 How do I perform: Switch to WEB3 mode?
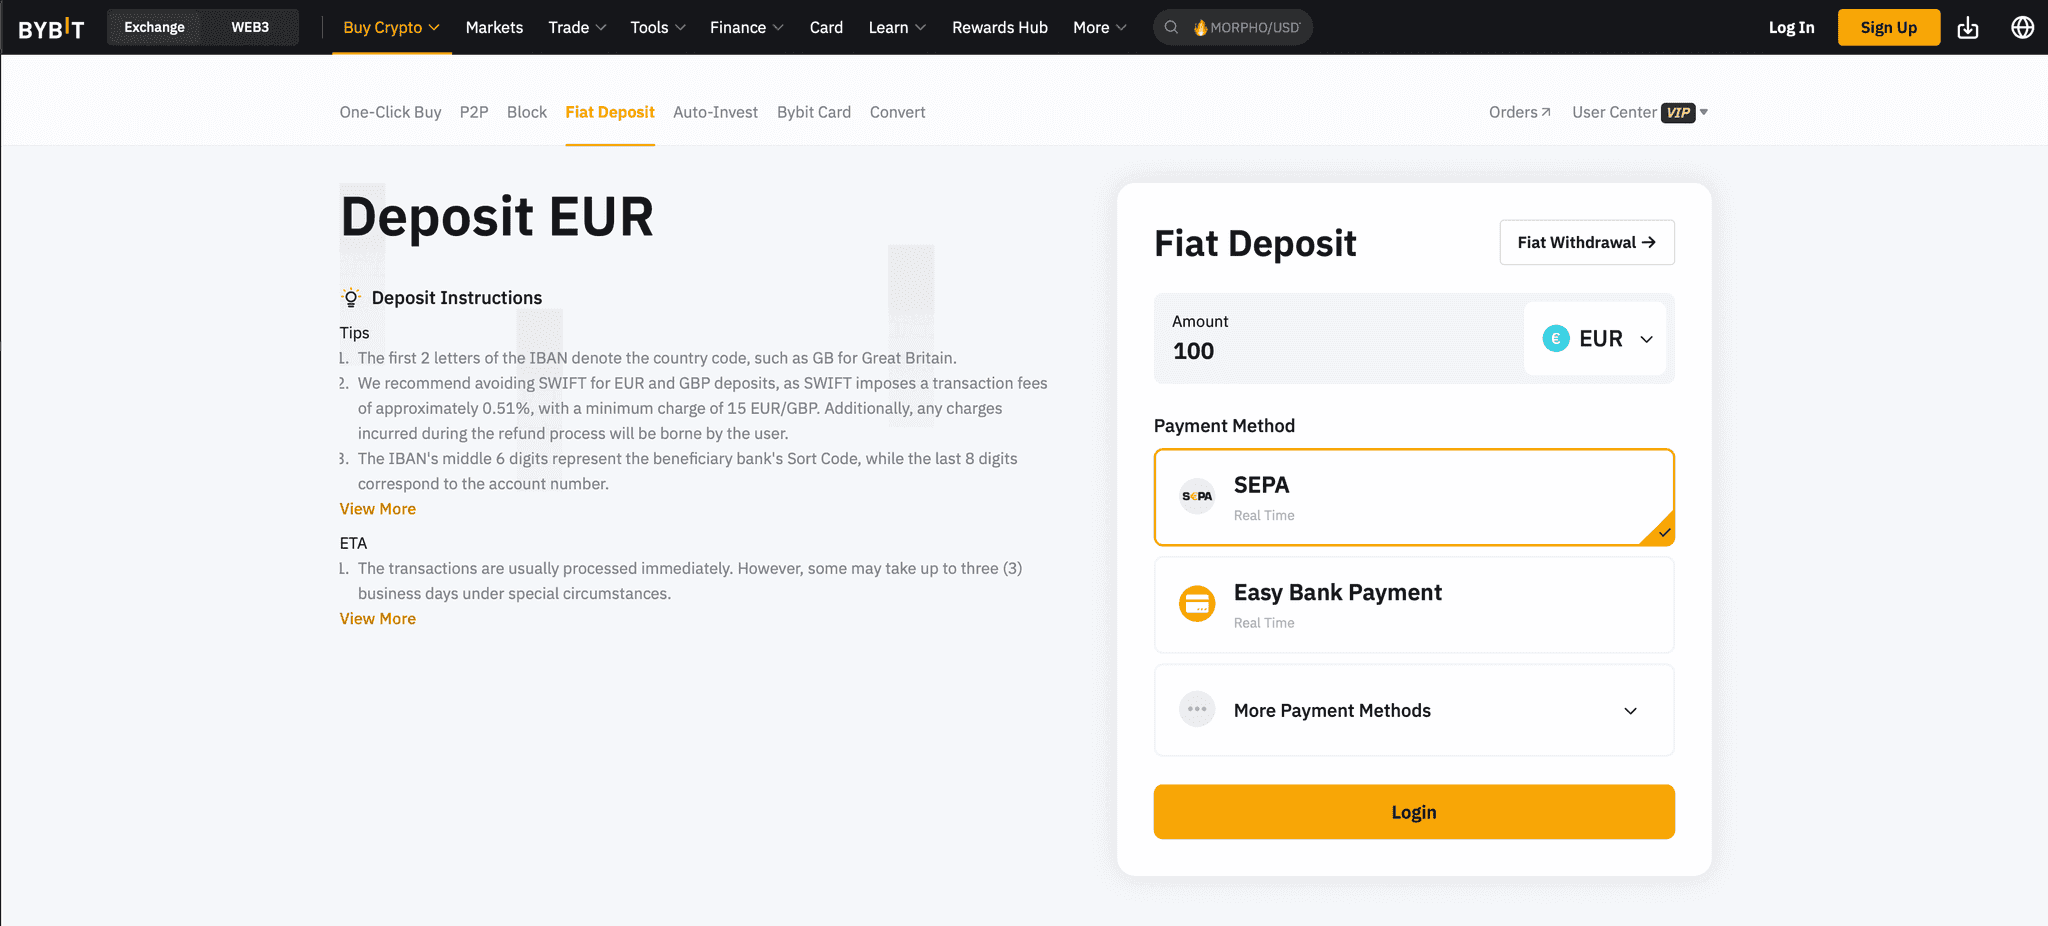click(x=250, y=27)
